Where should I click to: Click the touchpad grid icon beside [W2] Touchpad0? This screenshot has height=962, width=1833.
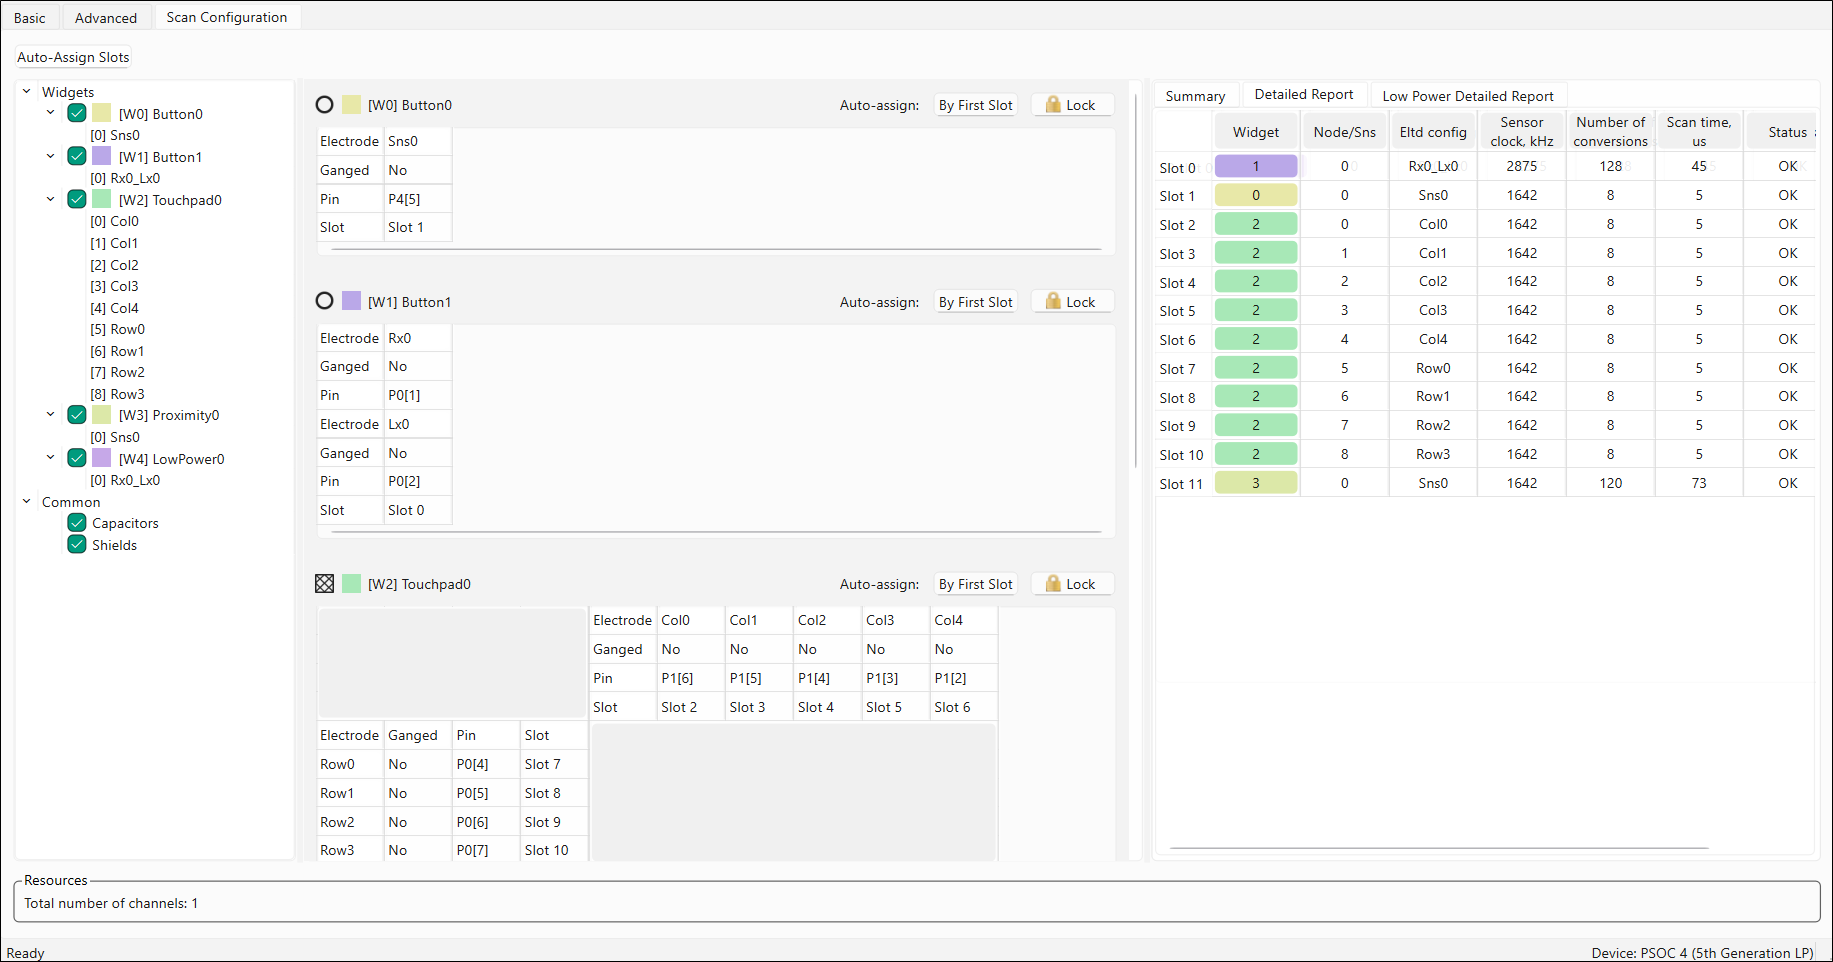point(324,584)
